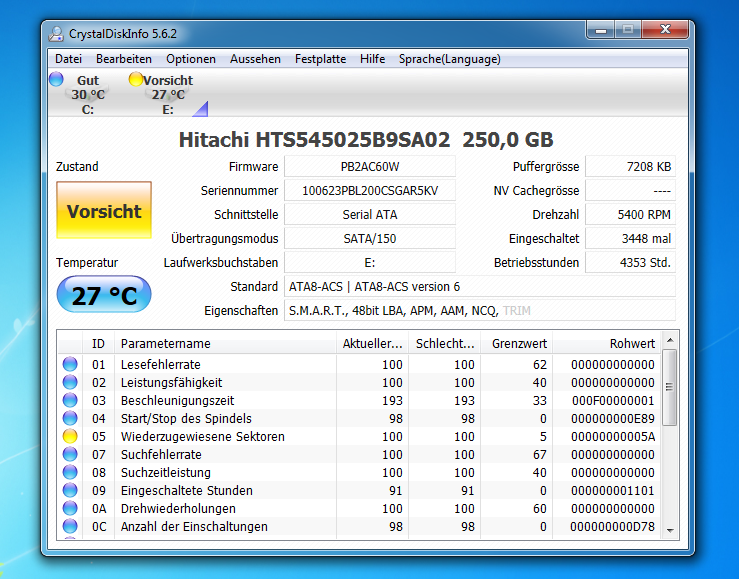Click the ID column header

[99, 343]
